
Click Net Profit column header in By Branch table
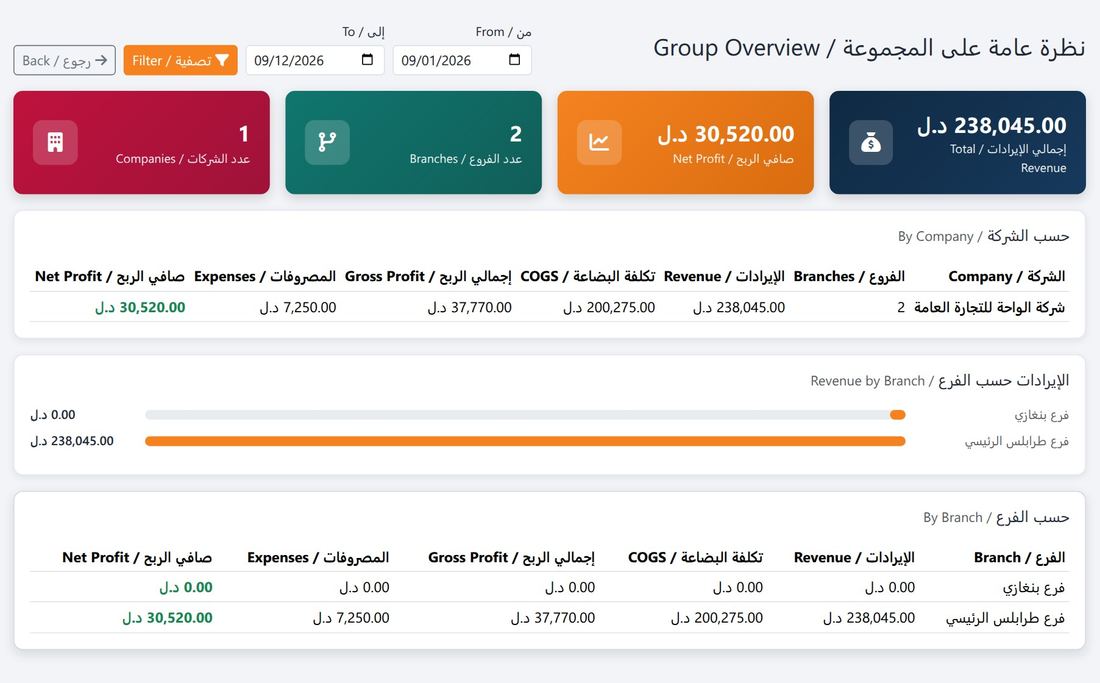click(x=138, y=557)
